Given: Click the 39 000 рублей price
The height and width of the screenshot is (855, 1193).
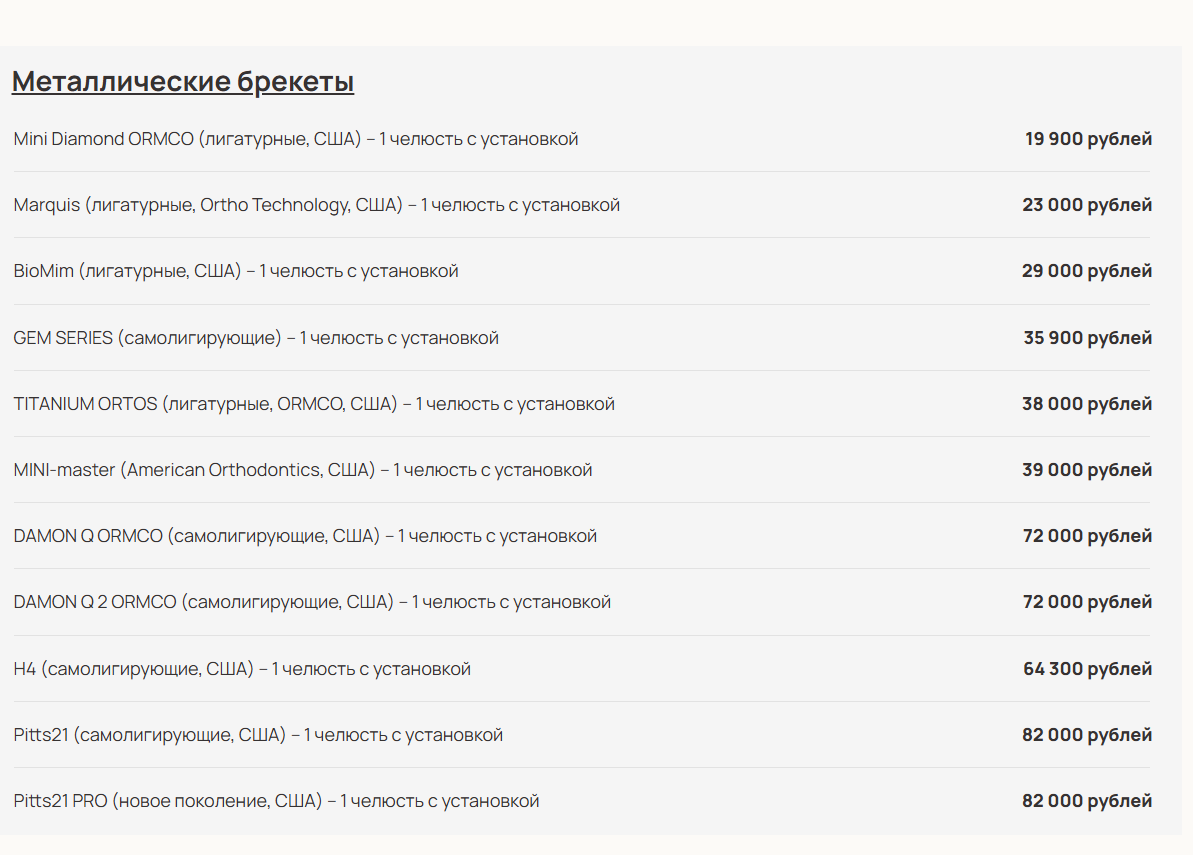Looking at the screenshot, I should click(x=1087, y=470).
